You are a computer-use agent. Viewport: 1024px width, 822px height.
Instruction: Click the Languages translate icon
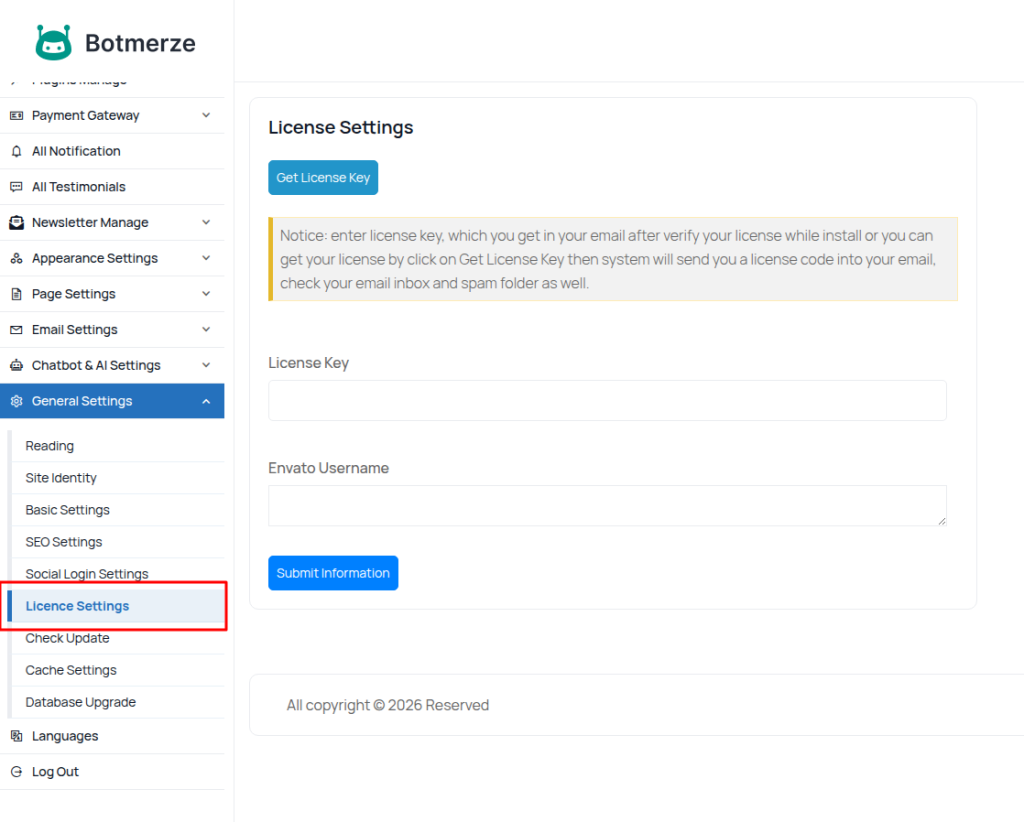pos(16,736)
